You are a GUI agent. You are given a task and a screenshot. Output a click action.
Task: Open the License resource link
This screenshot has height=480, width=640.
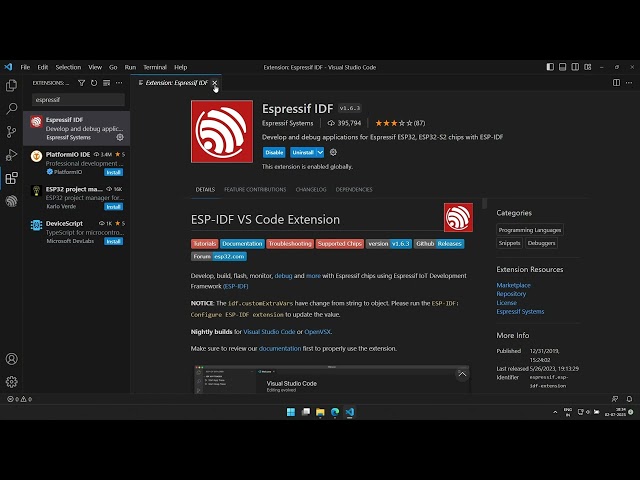tap(507, 303)
